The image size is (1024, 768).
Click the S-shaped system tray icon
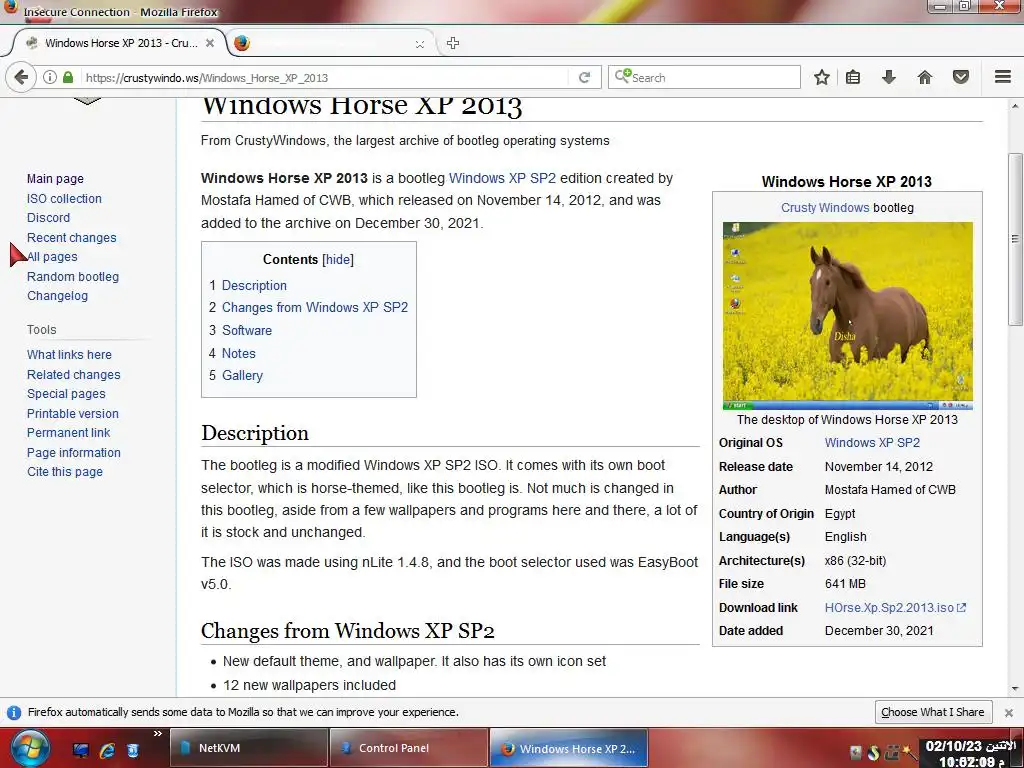coord(873,752)
